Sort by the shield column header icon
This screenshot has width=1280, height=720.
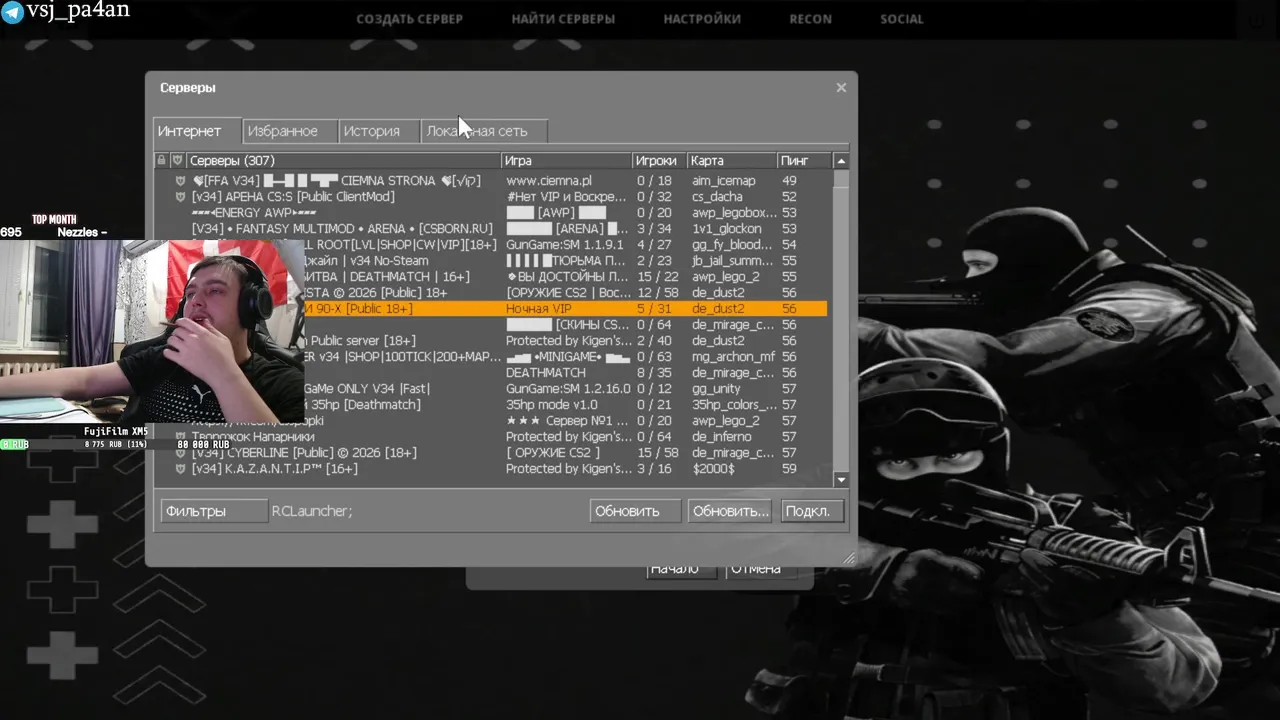177,160
